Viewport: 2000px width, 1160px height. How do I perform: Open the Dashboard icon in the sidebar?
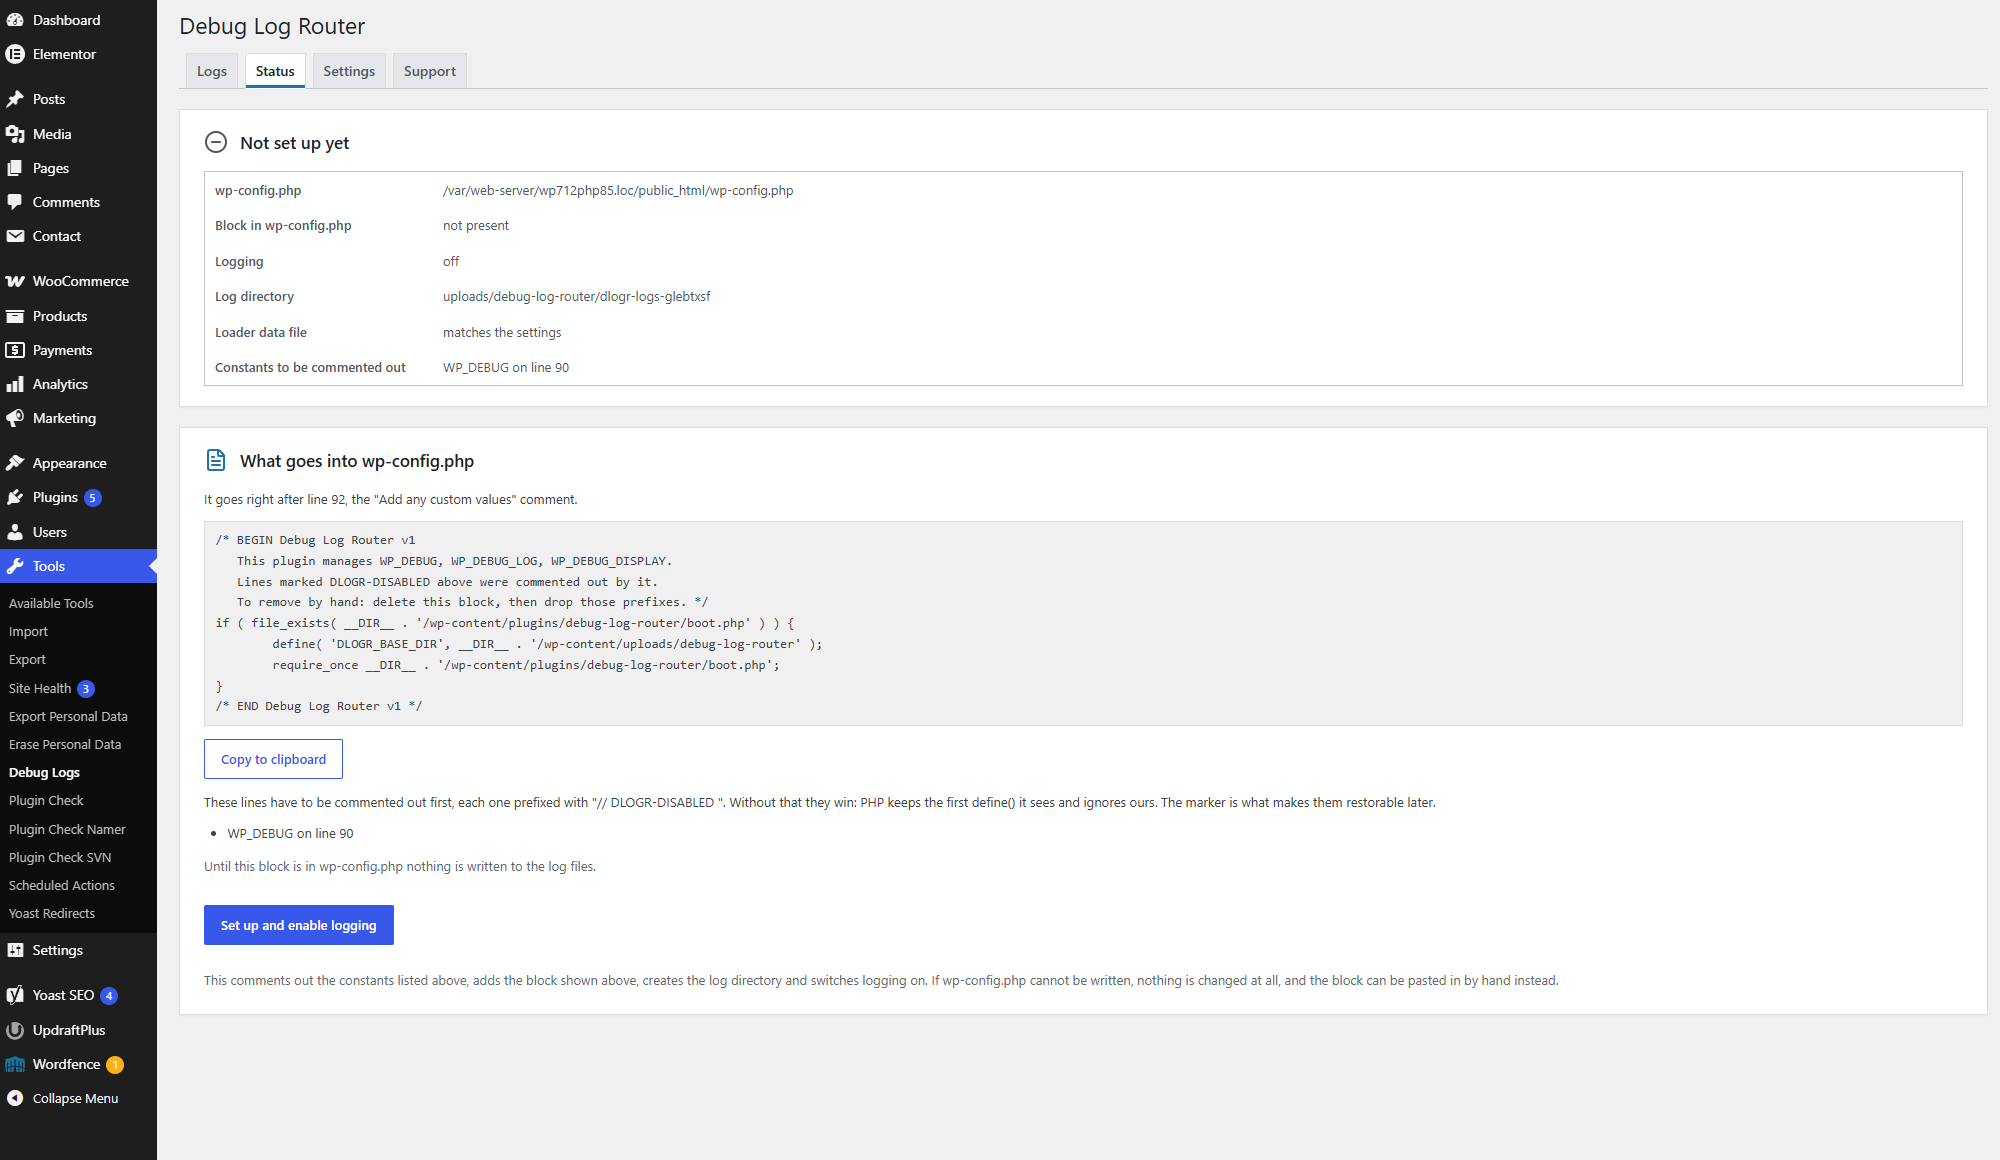(x=15, y=20)
